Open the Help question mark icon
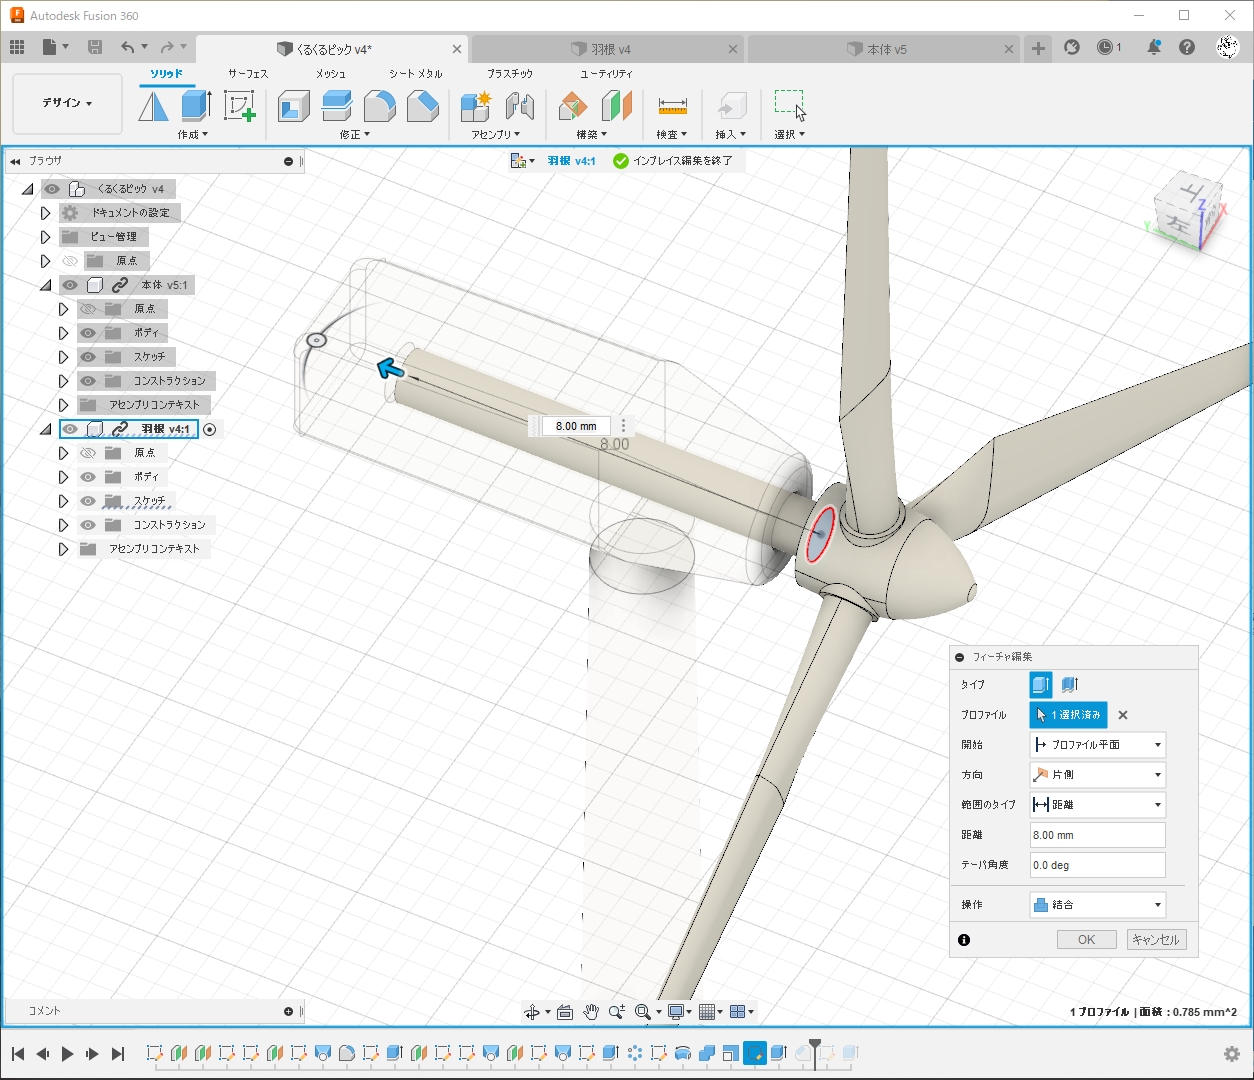The height and width of the screenshot is (1080, 1254). coord(1187,47)
